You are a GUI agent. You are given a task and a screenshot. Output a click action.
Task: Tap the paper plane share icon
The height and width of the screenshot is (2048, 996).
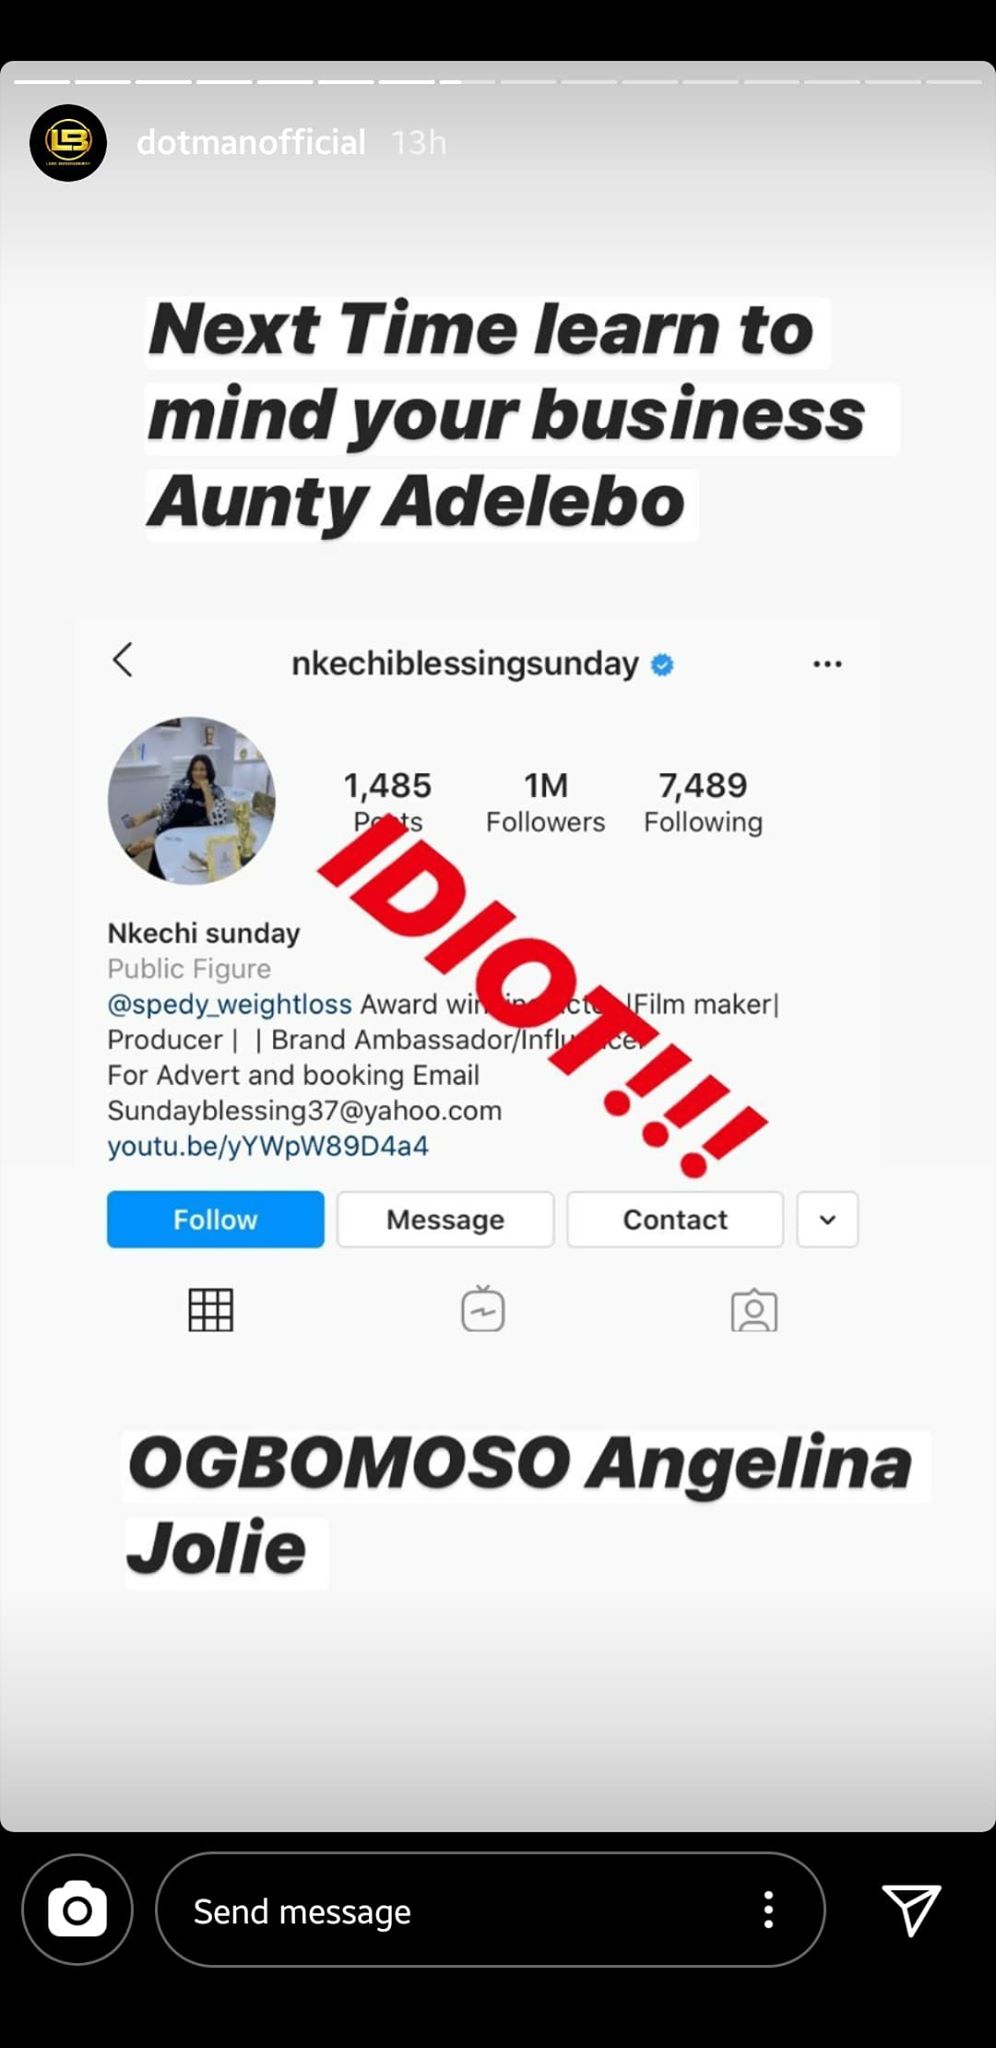(911, 1909)
